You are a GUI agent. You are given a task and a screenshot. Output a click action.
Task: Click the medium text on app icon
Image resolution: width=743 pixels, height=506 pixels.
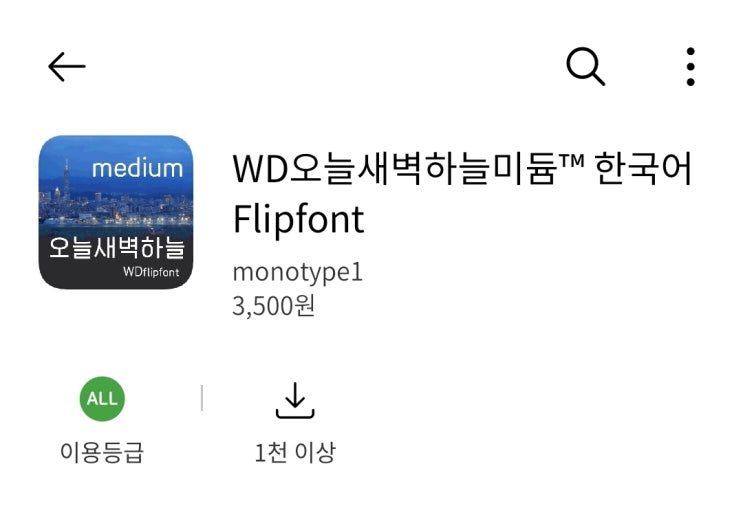tap(137, 169)
